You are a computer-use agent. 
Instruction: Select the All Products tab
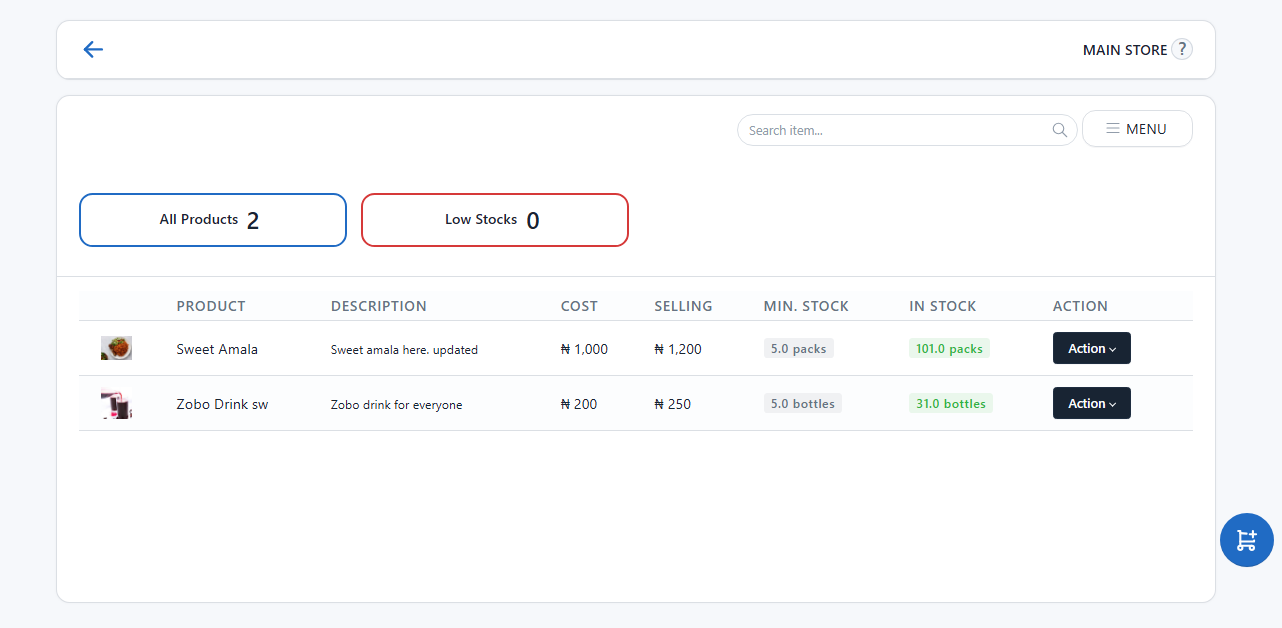click(213, 220)
